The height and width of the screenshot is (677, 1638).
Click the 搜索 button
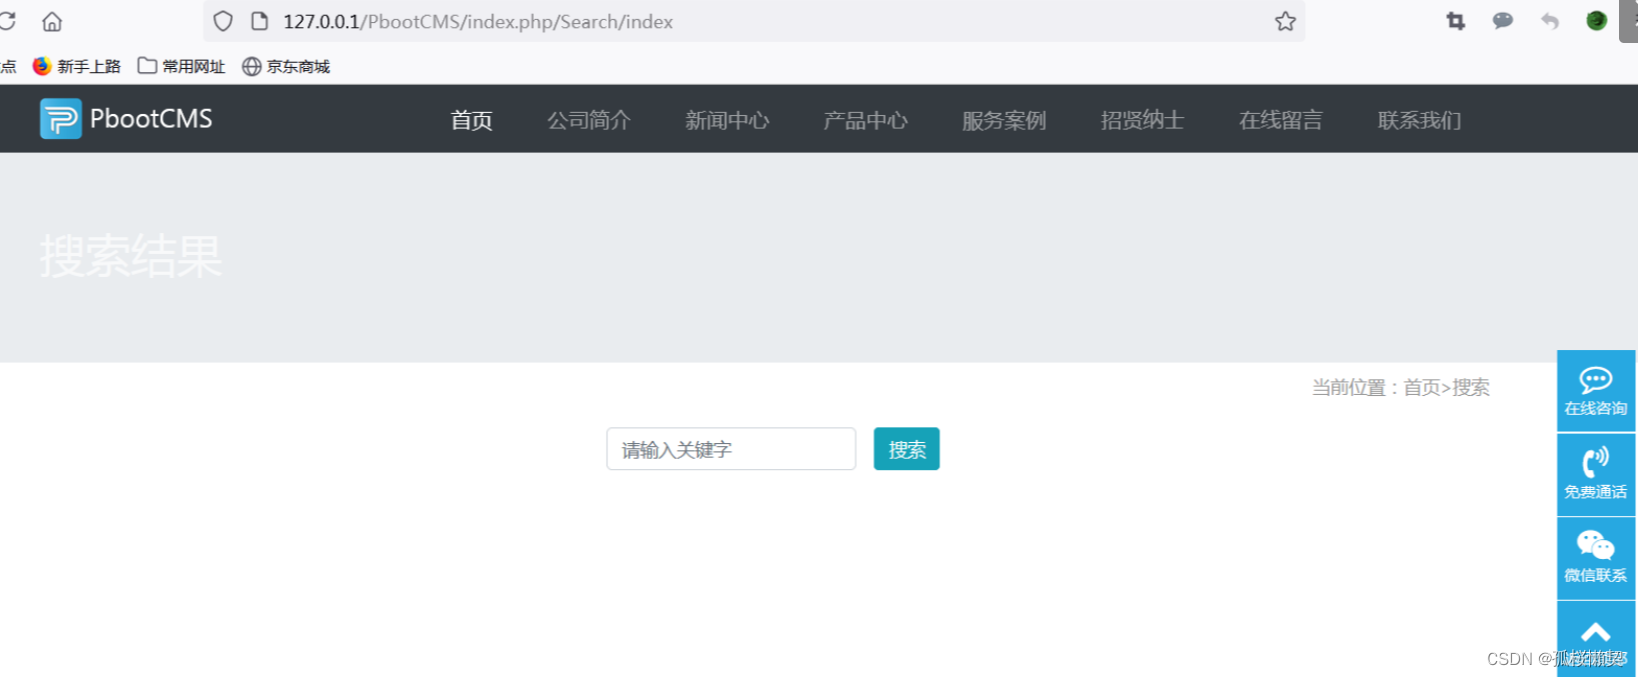906,449
